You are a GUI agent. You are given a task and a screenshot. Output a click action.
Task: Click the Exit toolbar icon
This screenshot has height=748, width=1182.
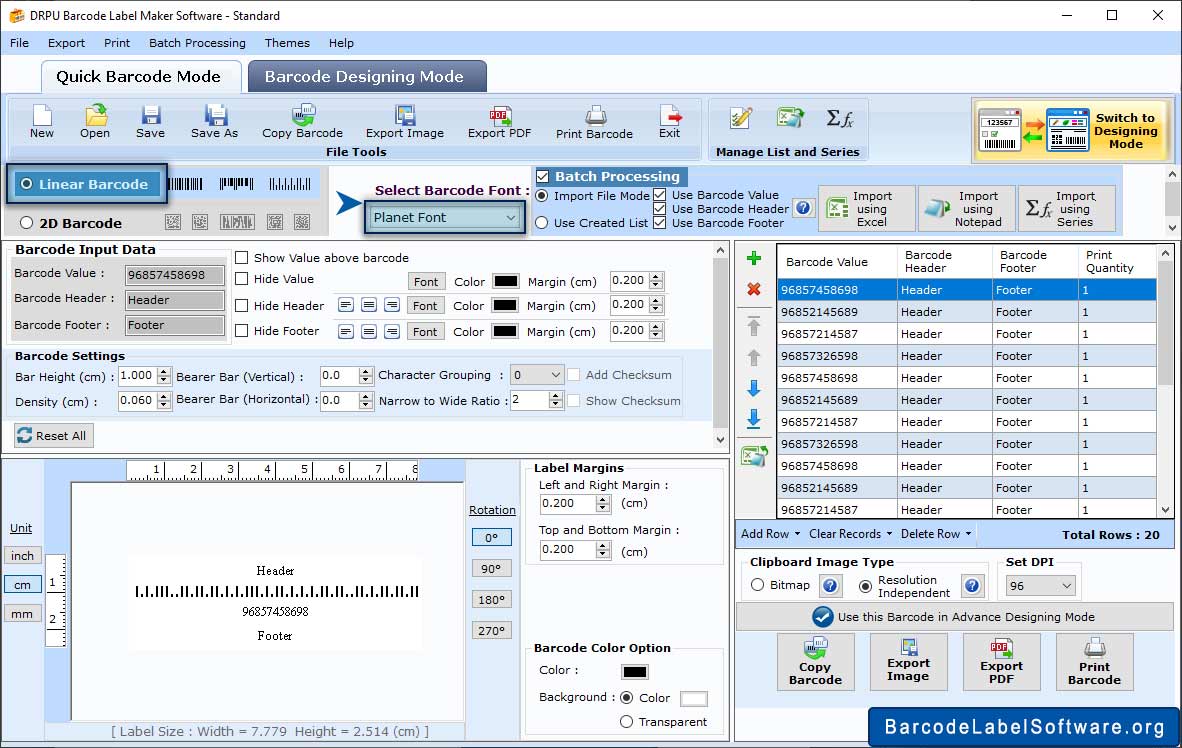(669, 121)
